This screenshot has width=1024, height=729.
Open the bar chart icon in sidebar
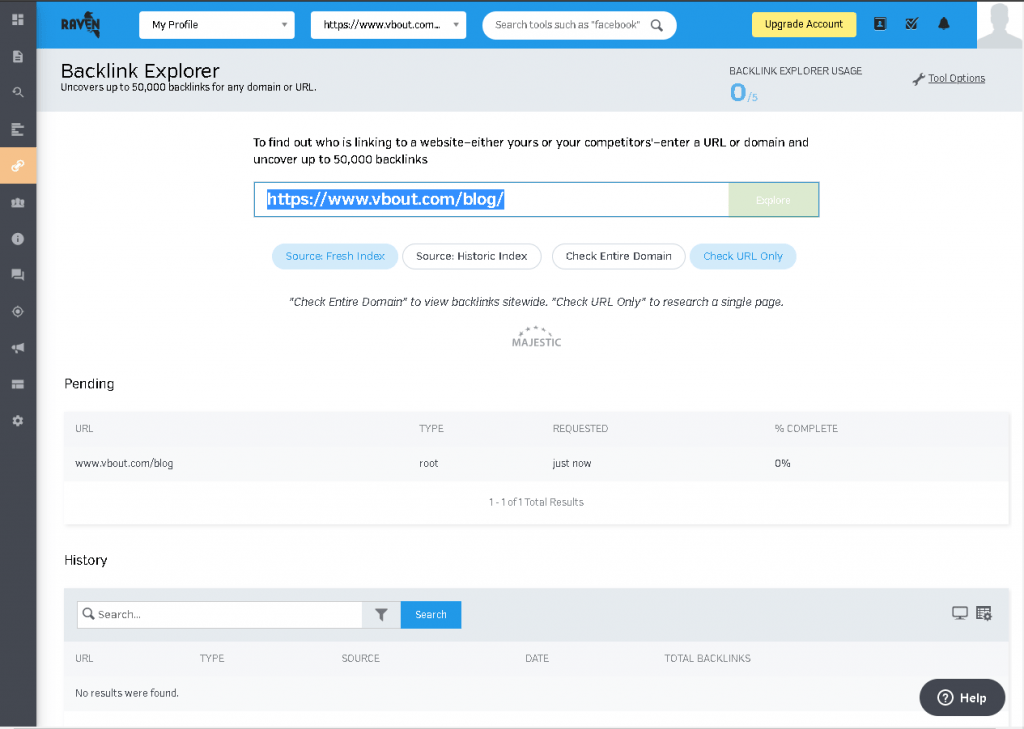[18, 129]
